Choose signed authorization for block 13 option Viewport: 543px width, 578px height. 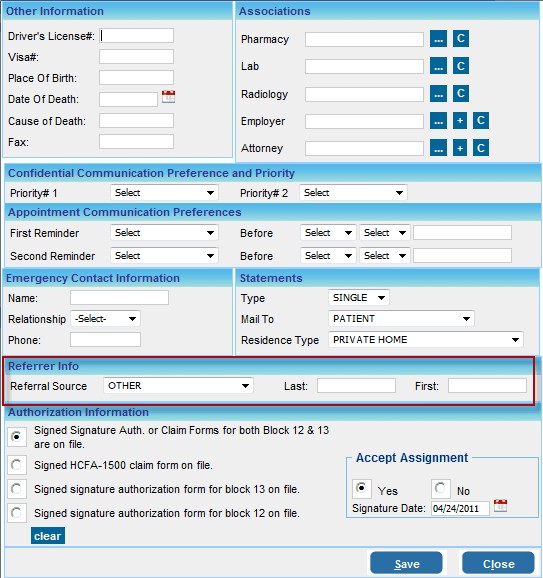coord(17,489)
